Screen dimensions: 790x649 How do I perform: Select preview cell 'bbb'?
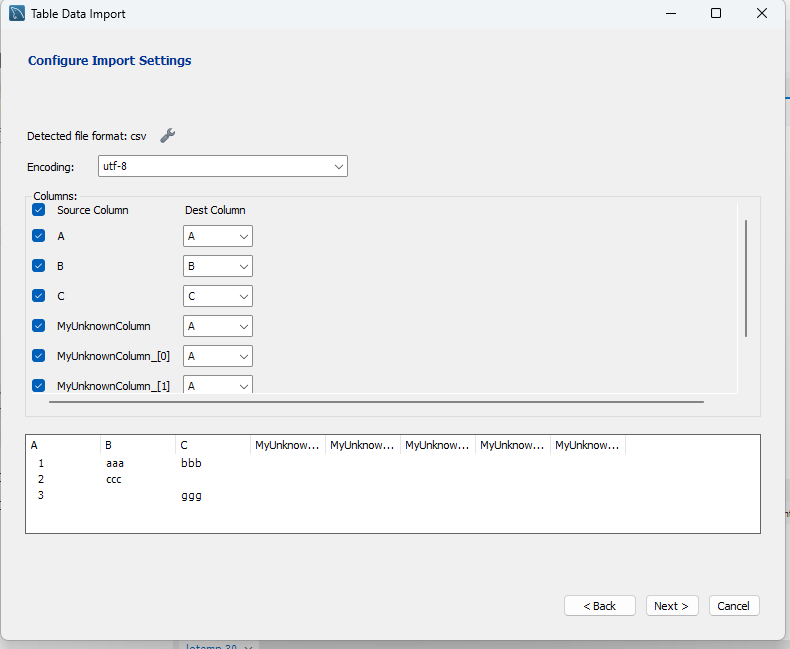click(191, 463)
